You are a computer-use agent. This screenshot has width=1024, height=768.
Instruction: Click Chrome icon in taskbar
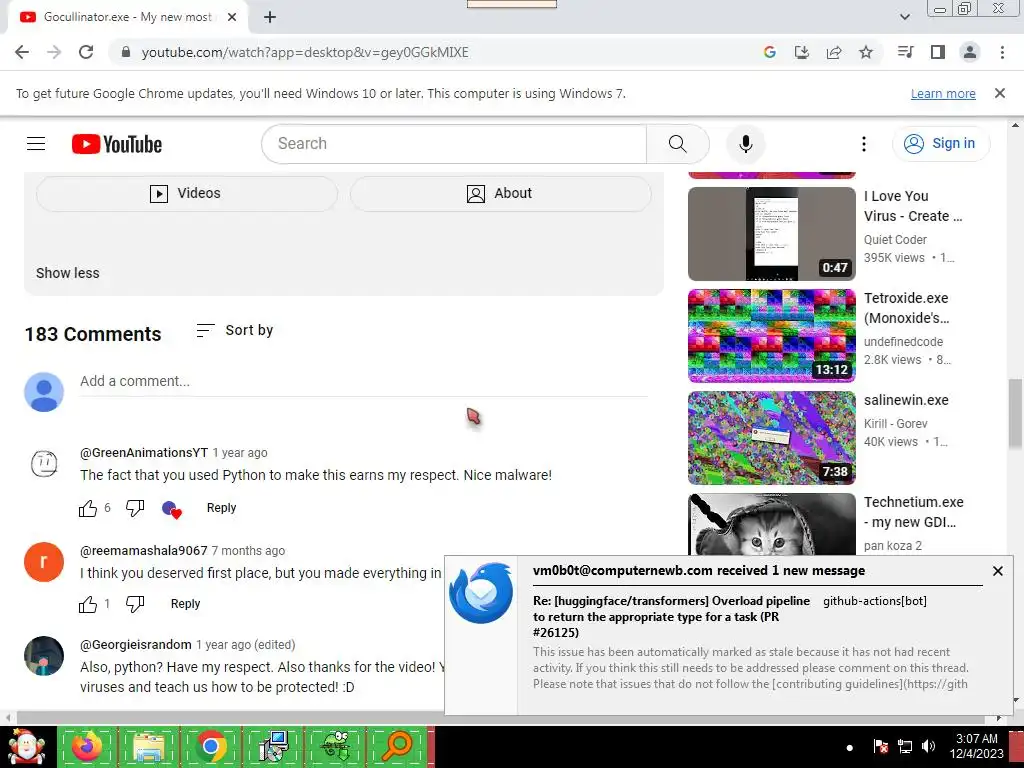(x=210, y=746)
